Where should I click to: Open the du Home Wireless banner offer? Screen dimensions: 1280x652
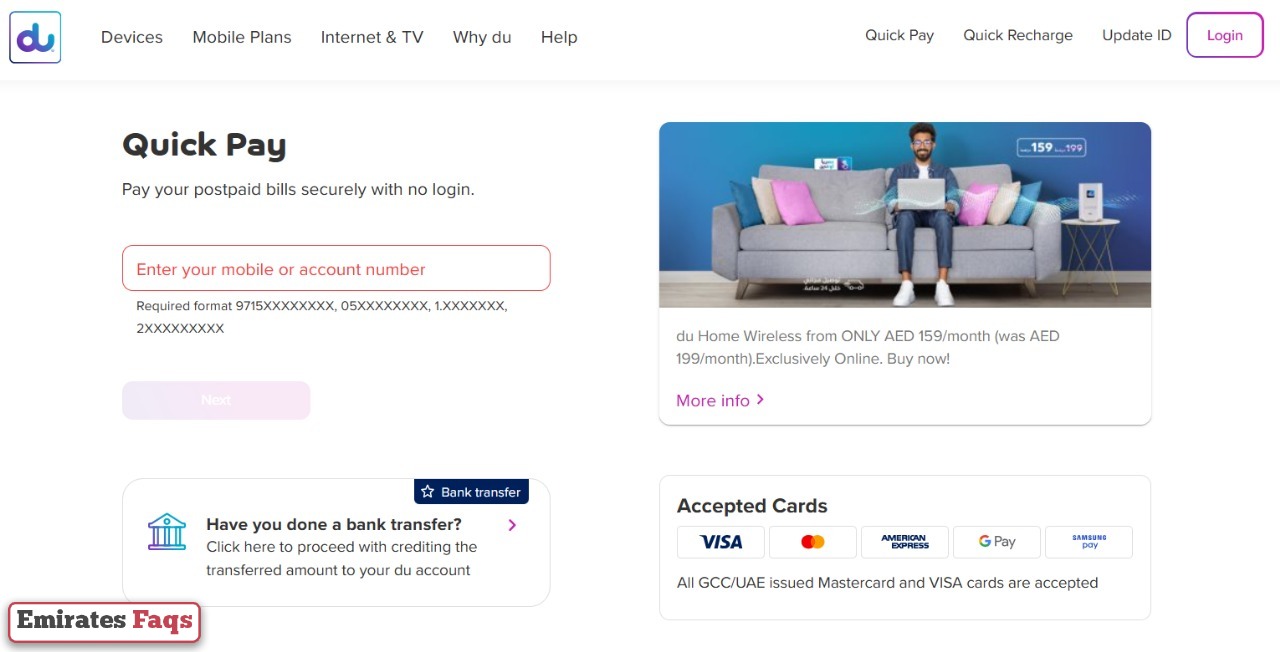(x=905, y=214)
